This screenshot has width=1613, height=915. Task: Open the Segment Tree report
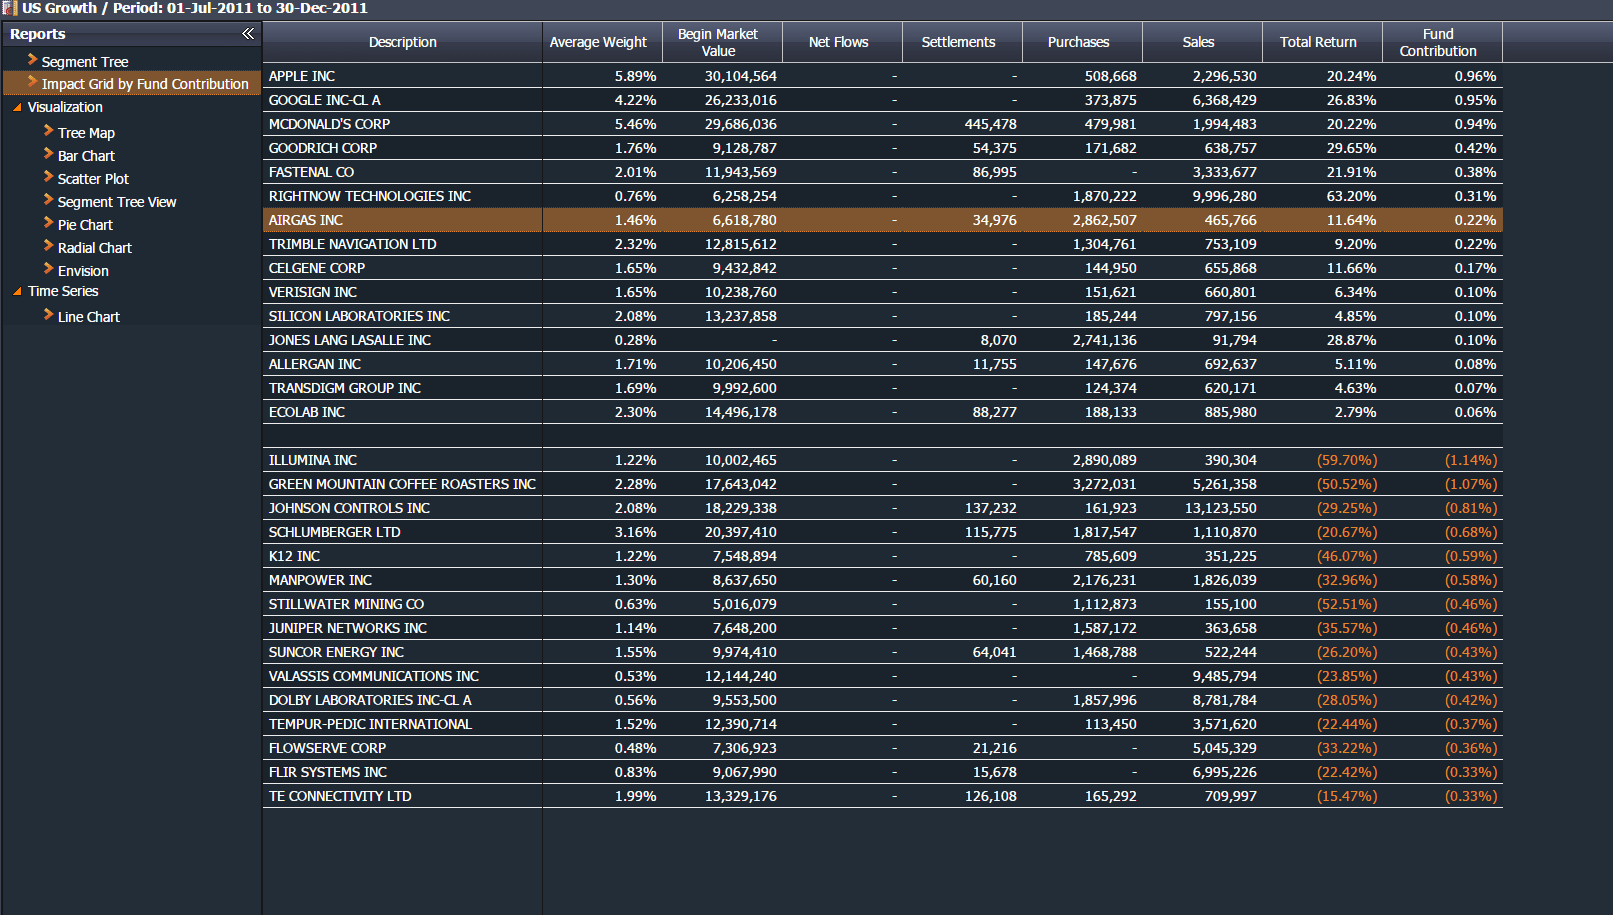pos(85,62)
